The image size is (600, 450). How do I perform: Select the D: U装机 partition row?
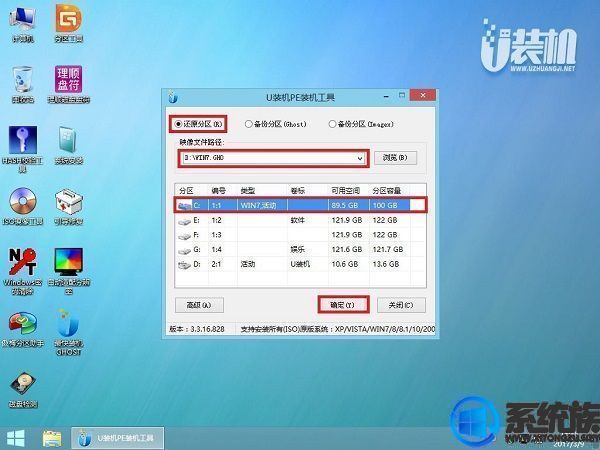[300, 264]
